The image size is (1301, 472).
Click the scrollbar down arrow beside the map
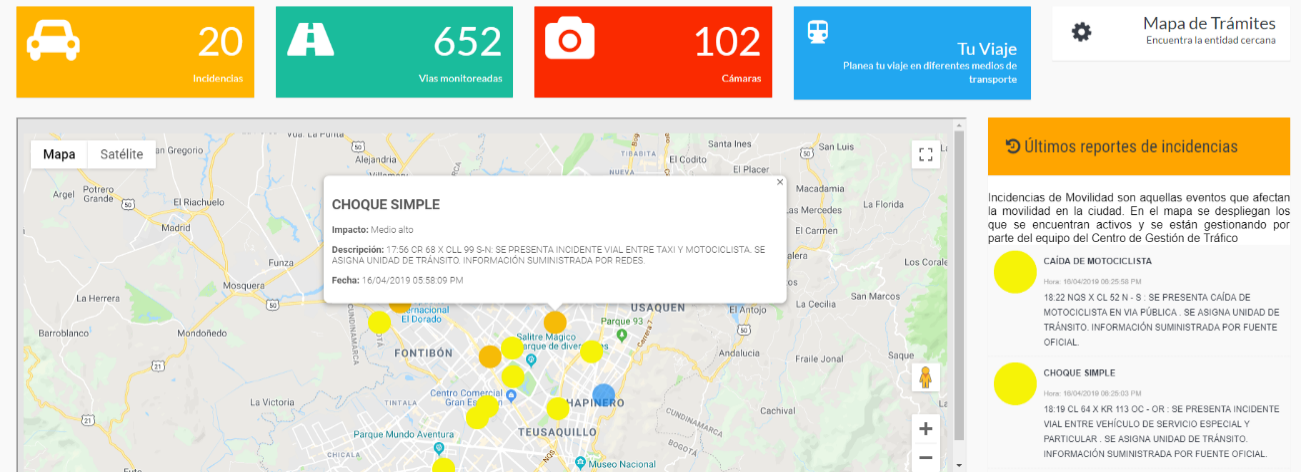961,465
